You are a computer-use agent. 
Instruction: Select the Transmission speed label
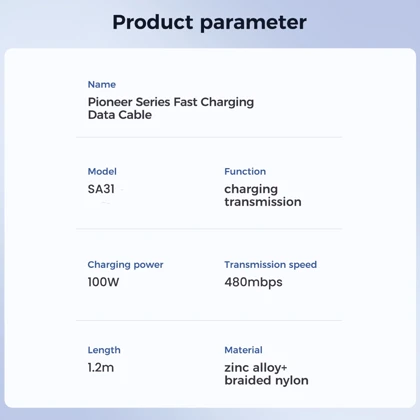pyautogui.click(x=270, y=265)
